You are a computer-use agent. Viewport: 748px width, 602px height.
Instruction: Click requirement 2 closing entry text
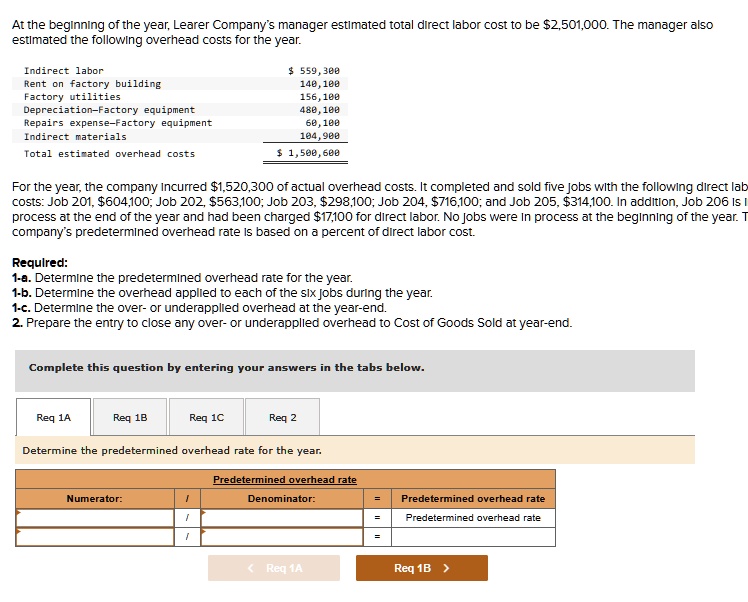(292, 323)
